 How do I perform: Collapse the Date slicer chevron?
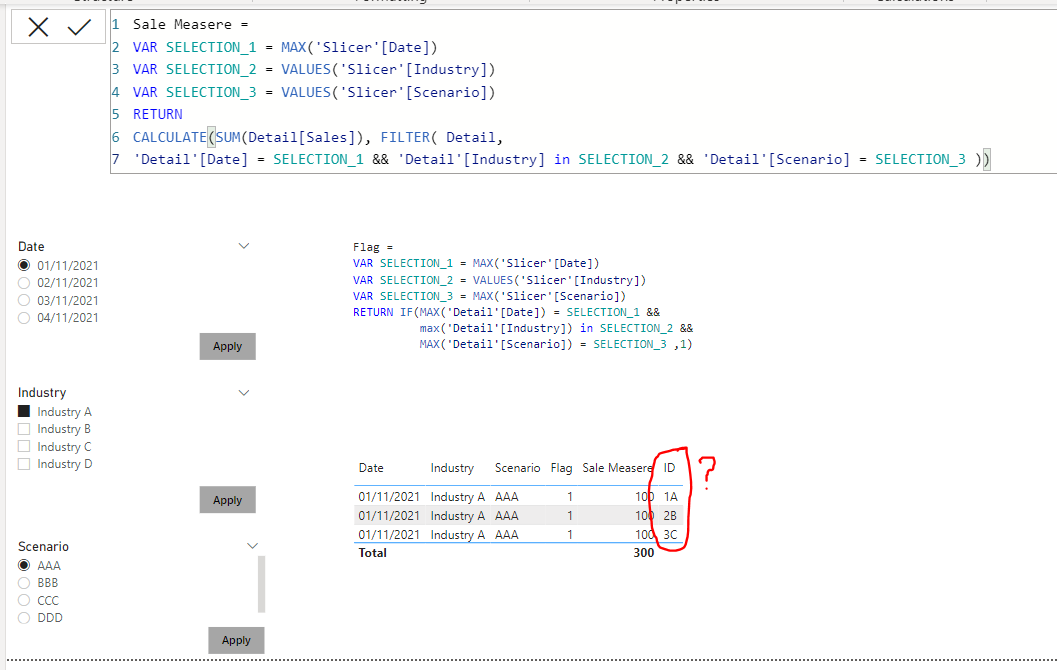244,246
